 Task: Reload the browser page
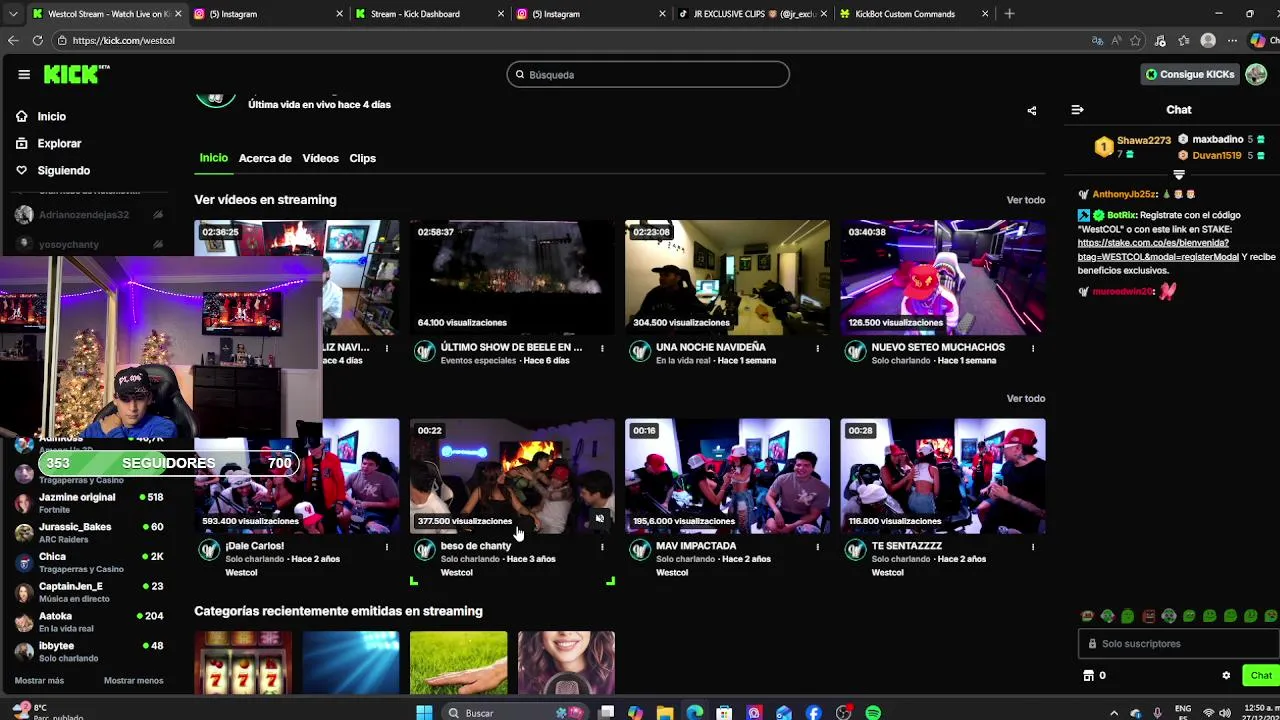pos(37,40)
